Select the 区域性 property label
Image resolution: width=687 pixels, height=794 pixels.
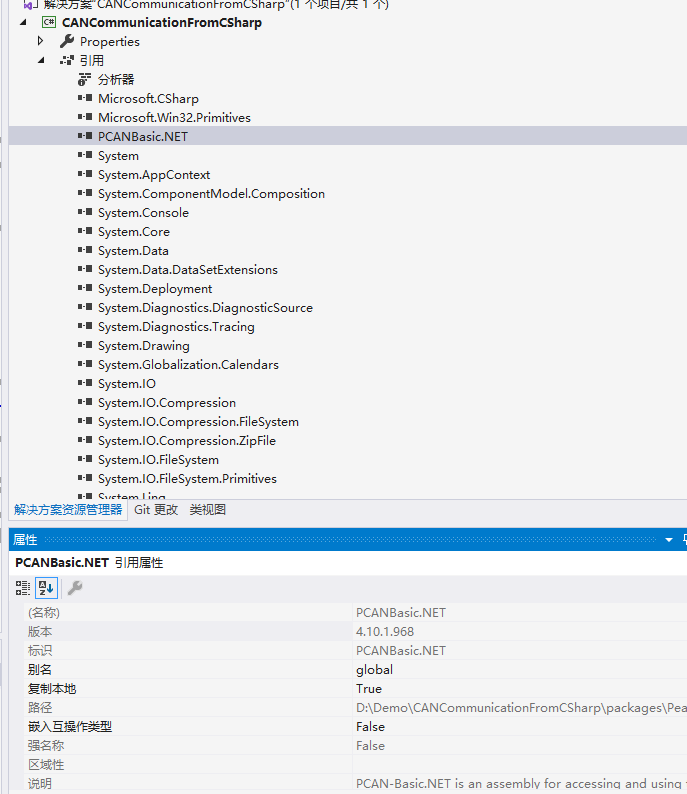click(x=46, y=765)
